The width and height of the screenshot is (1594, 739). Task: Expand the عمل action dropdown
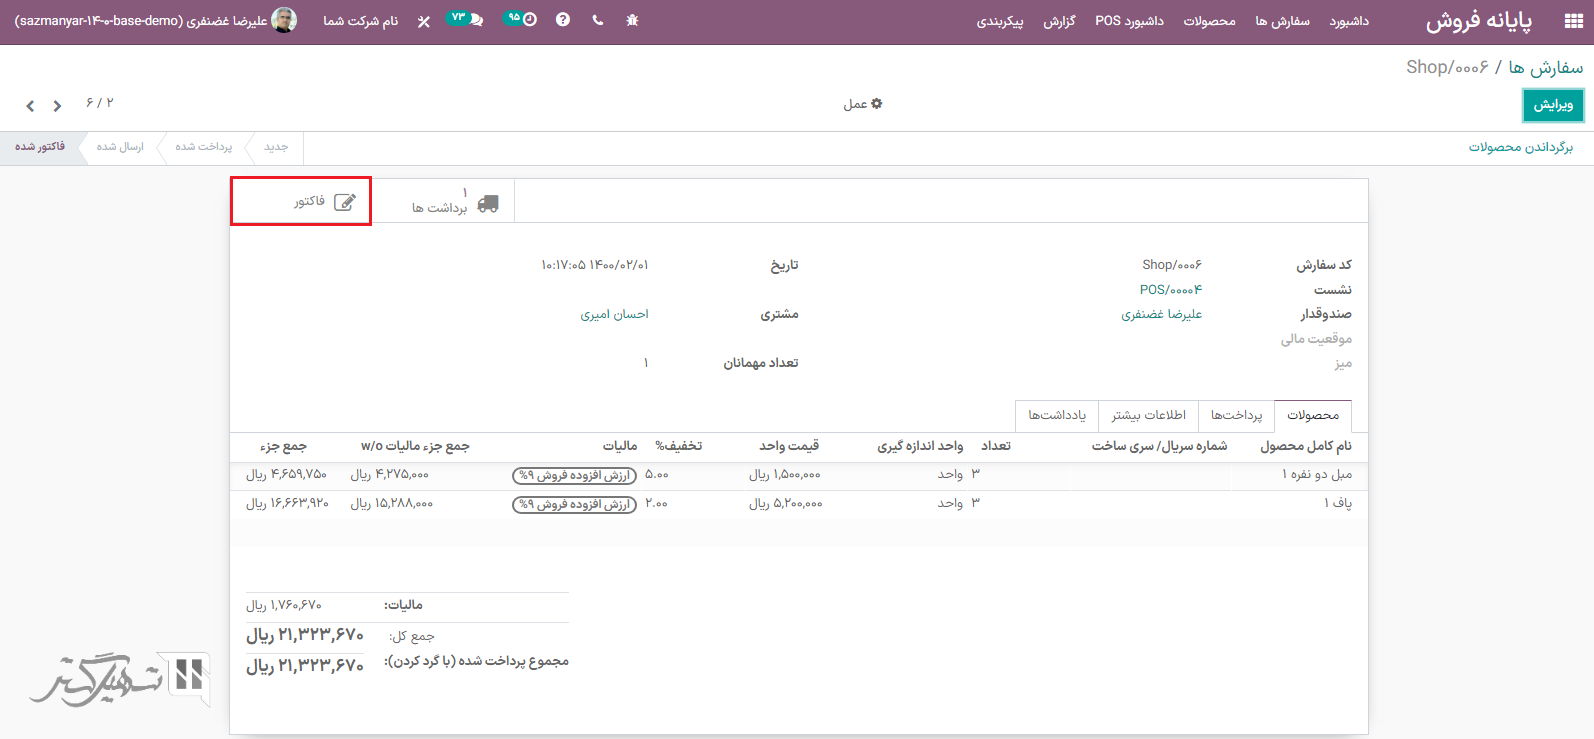tap(862, 104)
